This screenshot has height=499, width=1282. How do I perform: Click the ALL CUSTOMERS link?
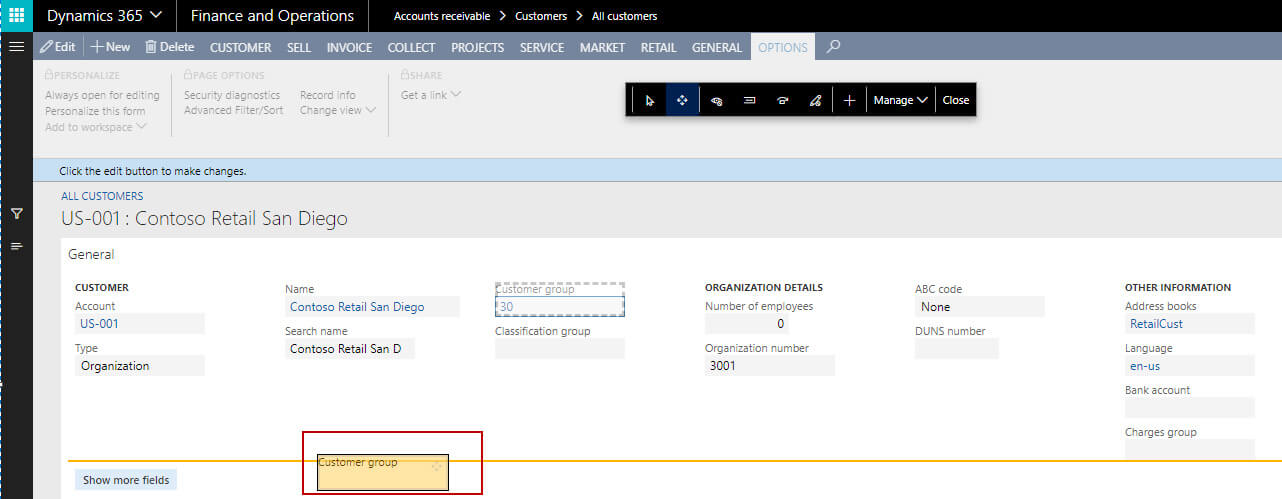pyautogui.click(x=102, y=196)
